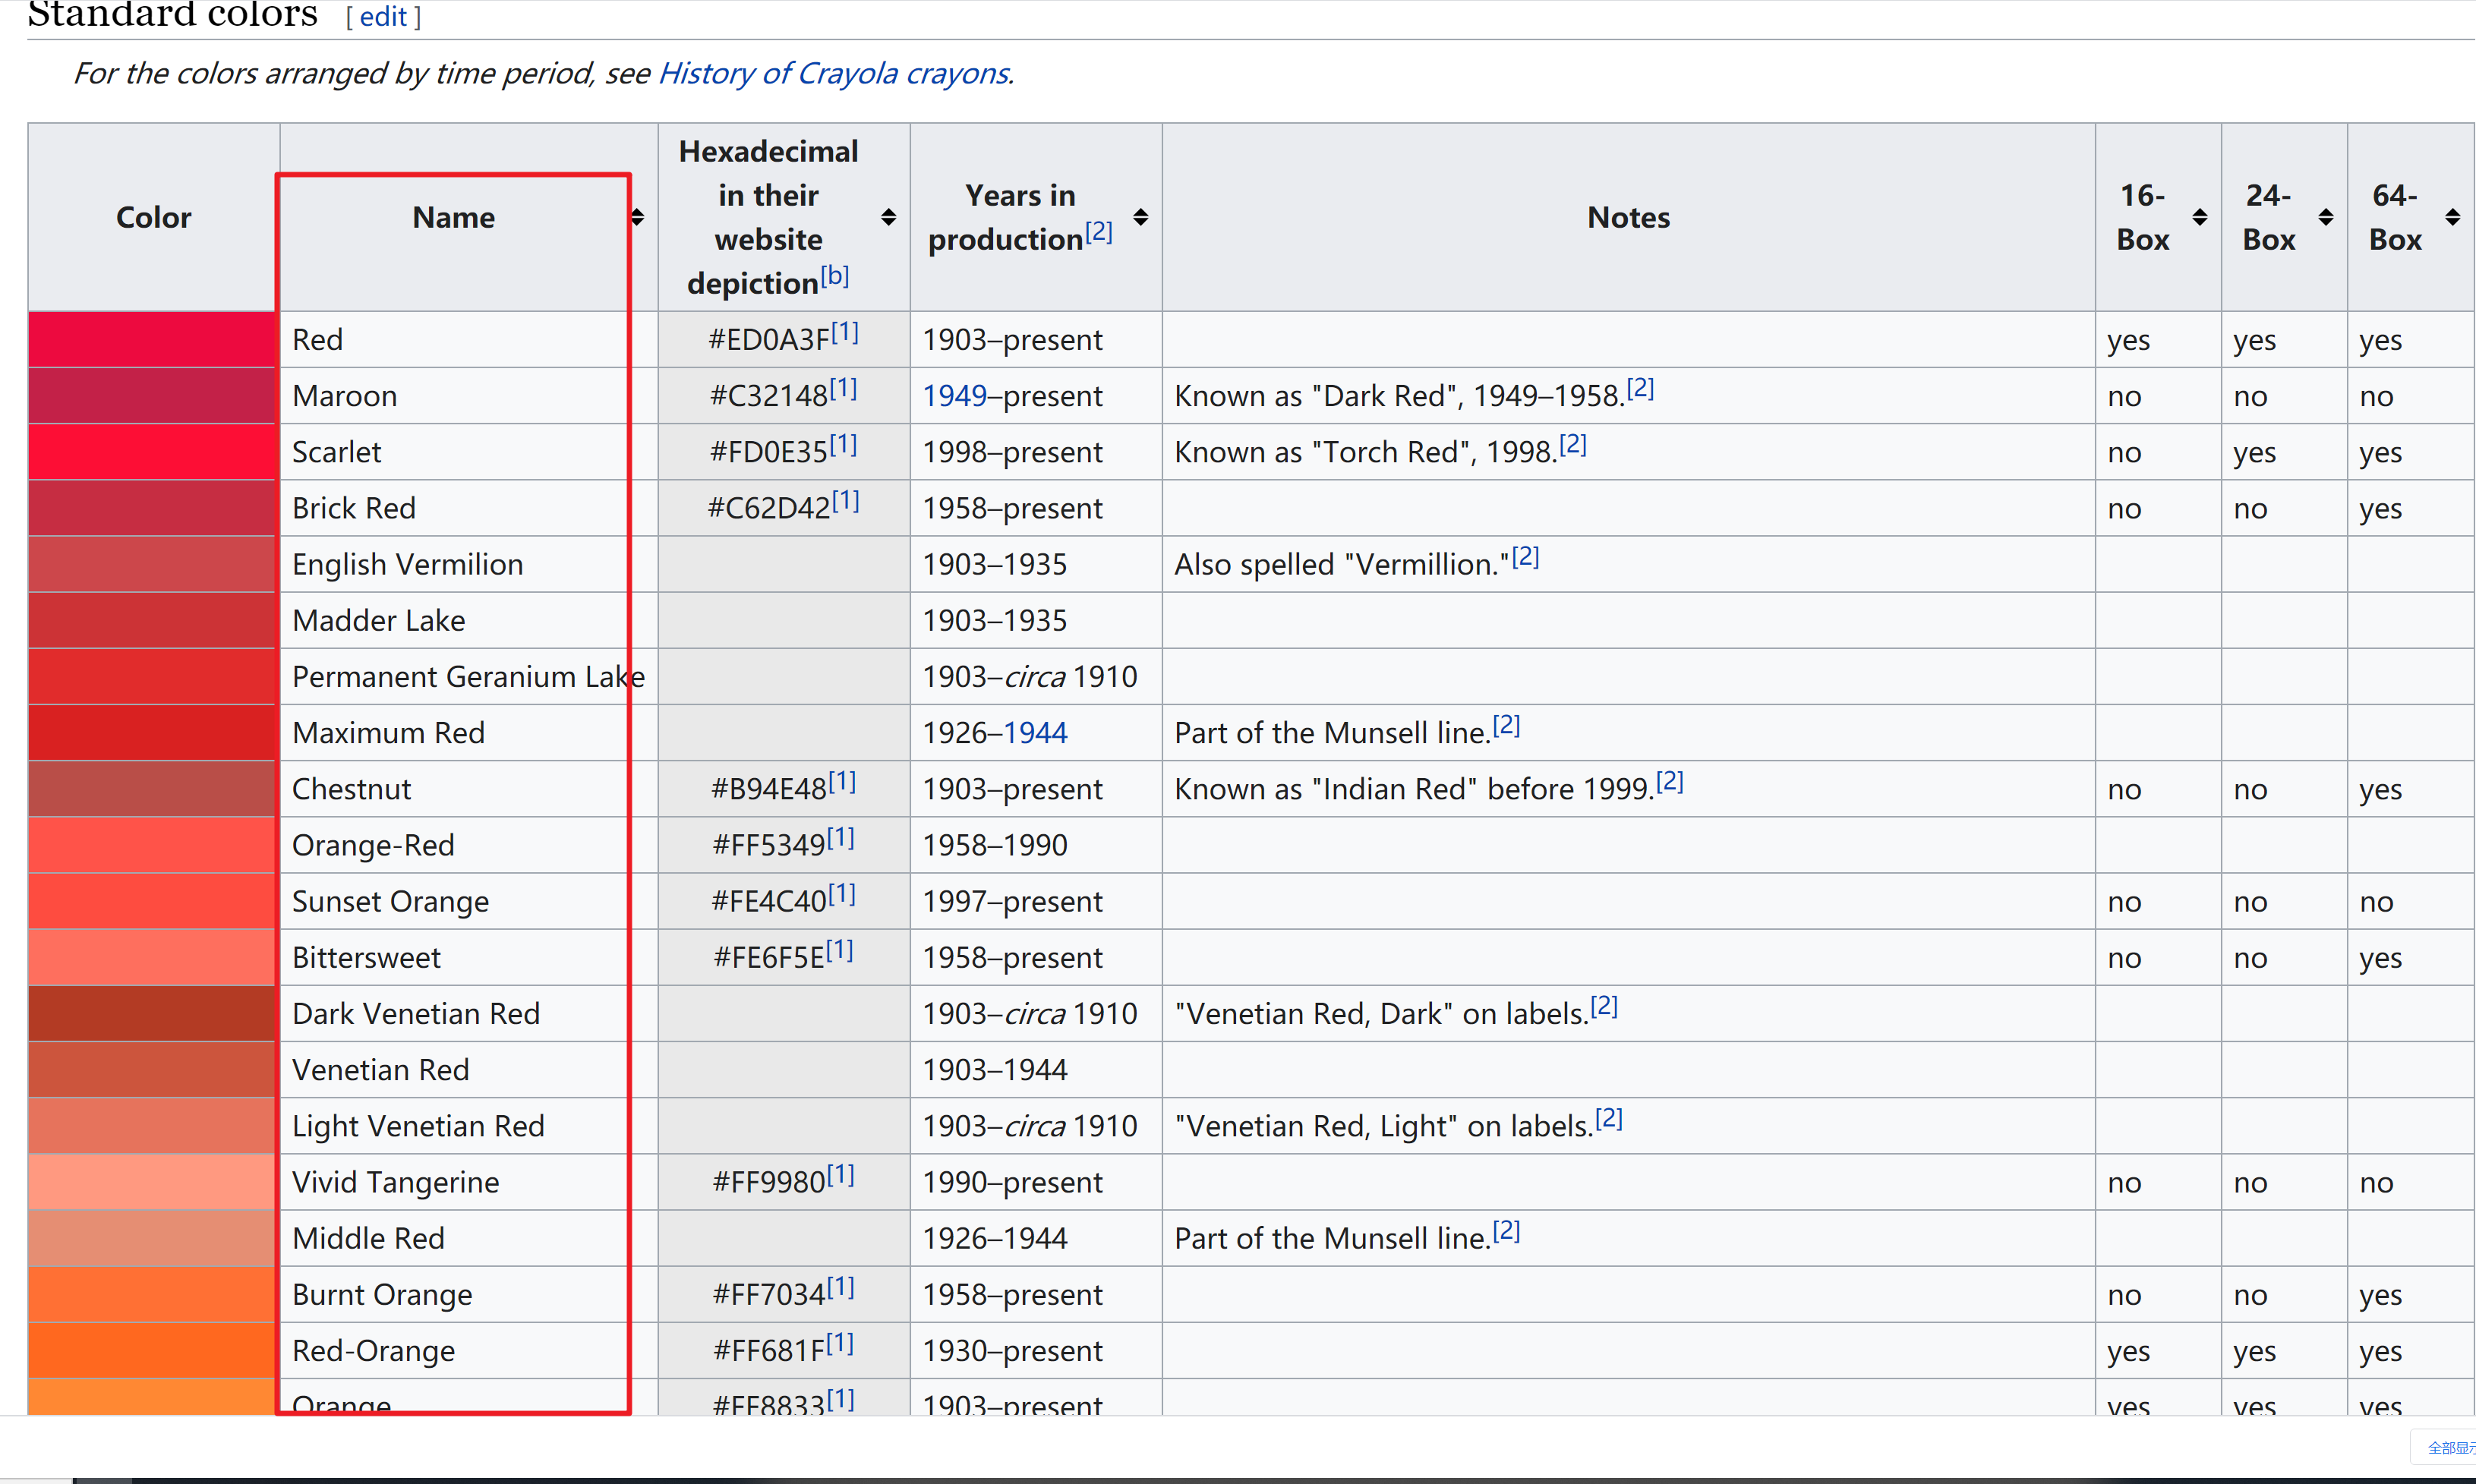This screenshot has width=2476, height=1484.
Task: Open reference [2] in Years header
Action: (1099, 231)
